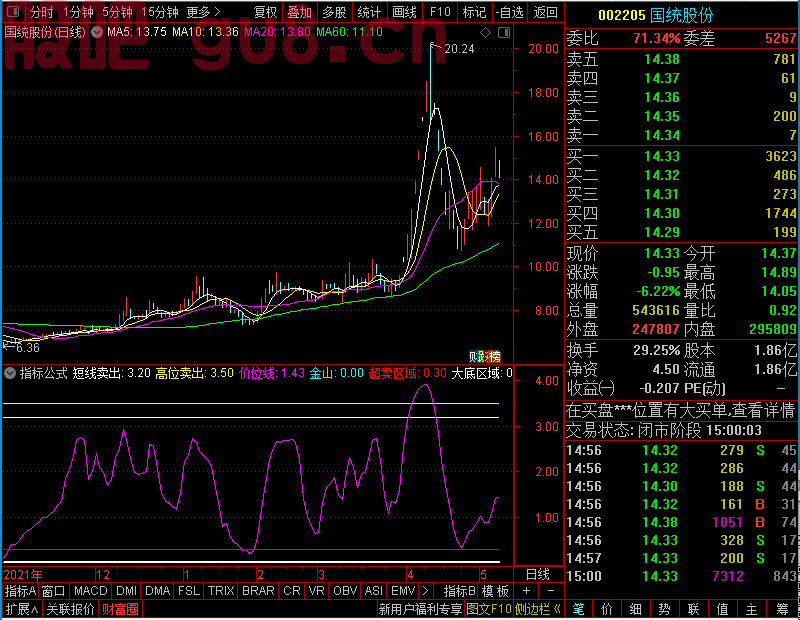Select BRAR indicator
The height and width of the screenshot is (620, 800).
point(258,591)
